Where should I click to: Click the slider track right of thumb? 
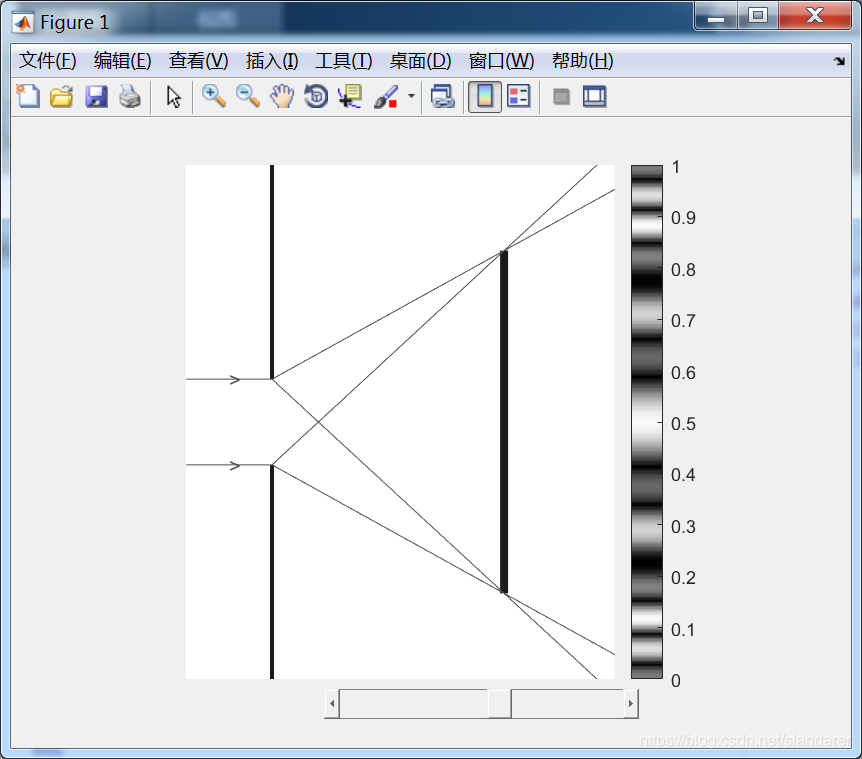coord(568,703)
